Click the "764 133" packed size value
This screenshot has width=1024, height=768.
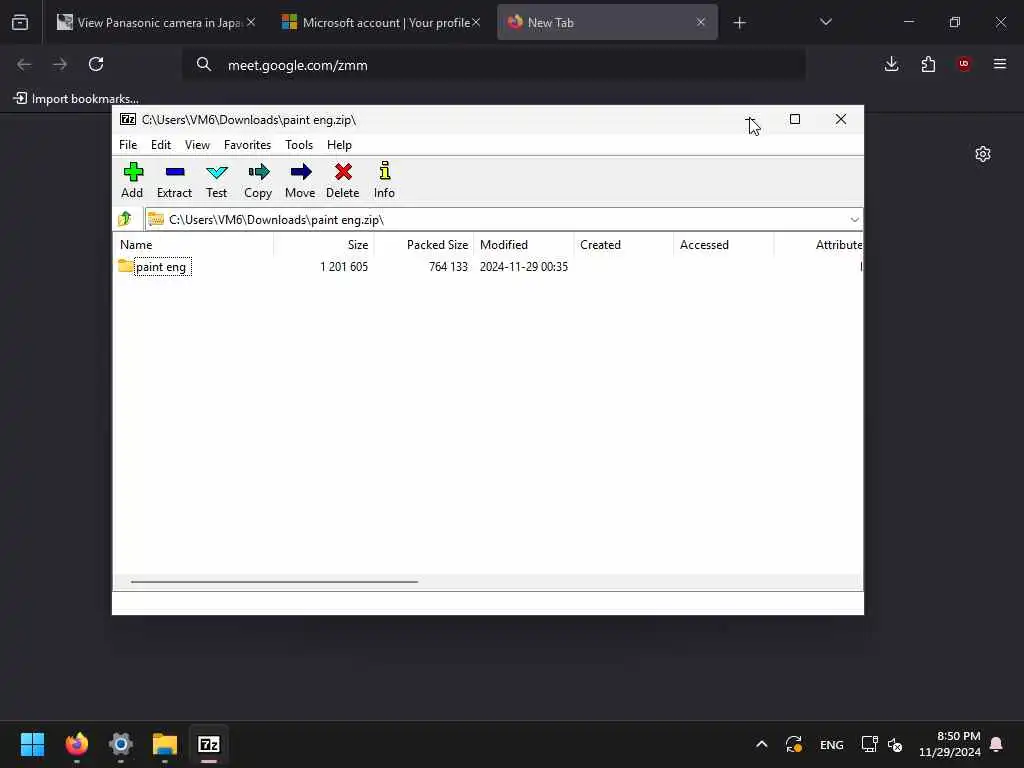coord(448,266)
